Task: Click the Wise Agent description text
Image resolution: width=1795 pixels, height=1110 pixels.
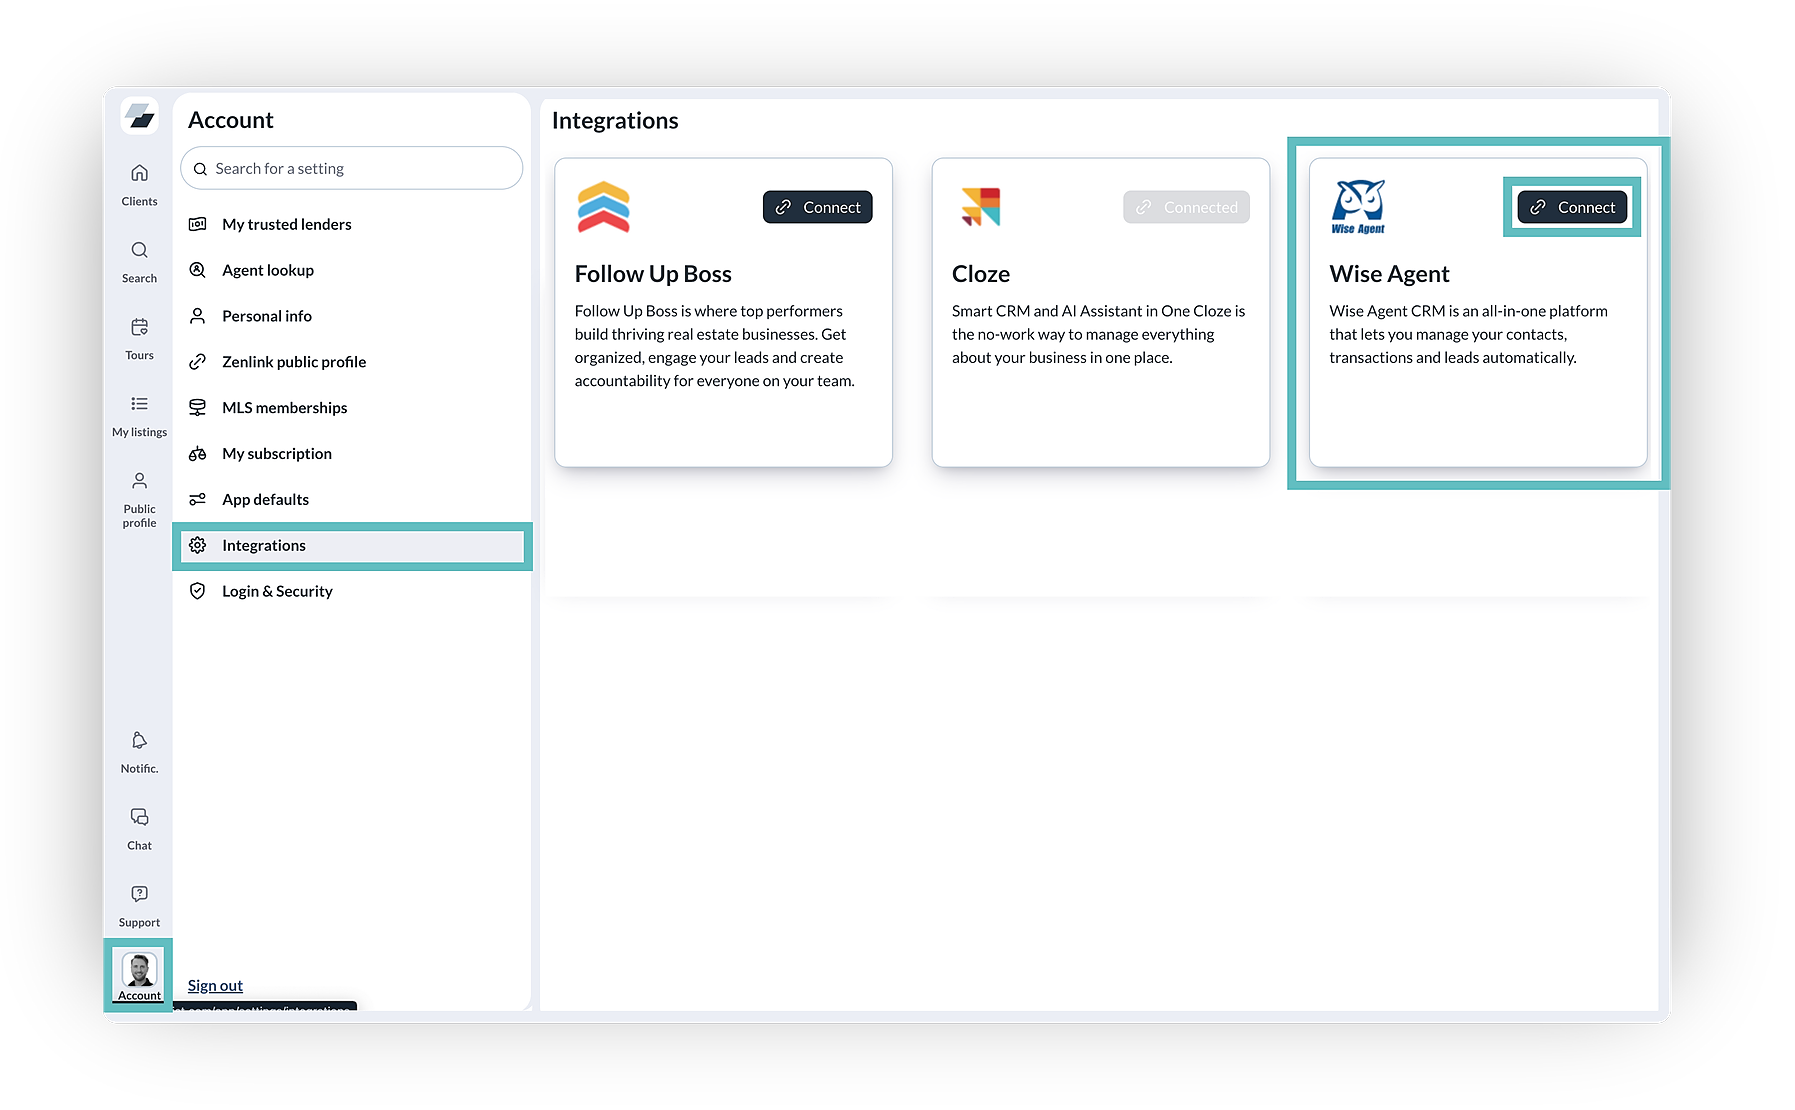Action: pos(1469,334)
